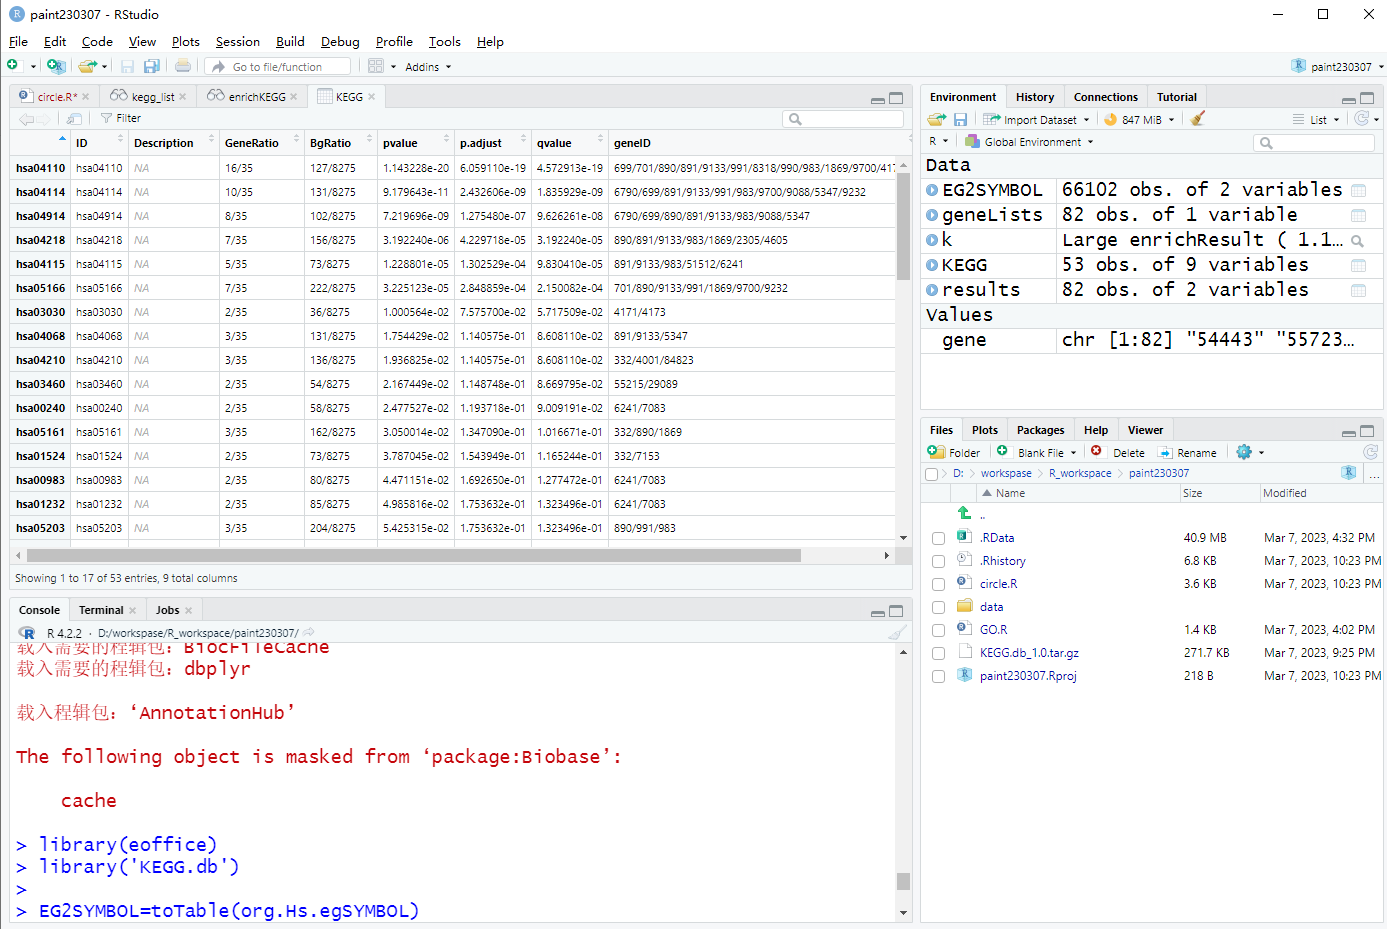The height and width of the screenshot is (929, 1387).
Task: Click save all documents toolbar icon
Action: point(152,66)
